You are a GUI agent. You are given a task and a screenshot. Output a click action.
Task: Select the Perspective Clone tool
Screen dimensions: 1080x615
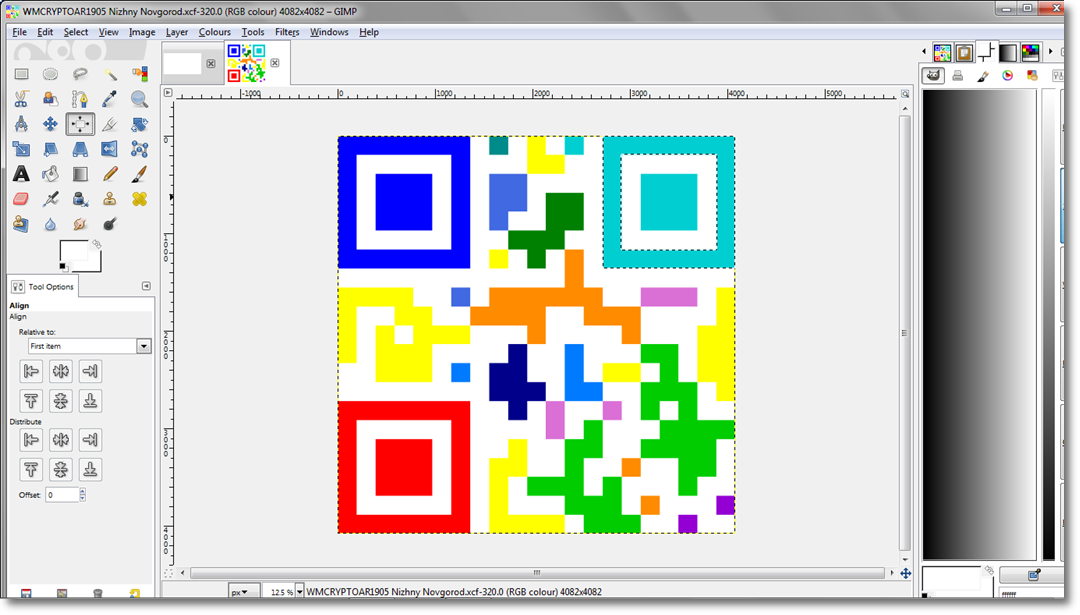[x=21, y=225]
